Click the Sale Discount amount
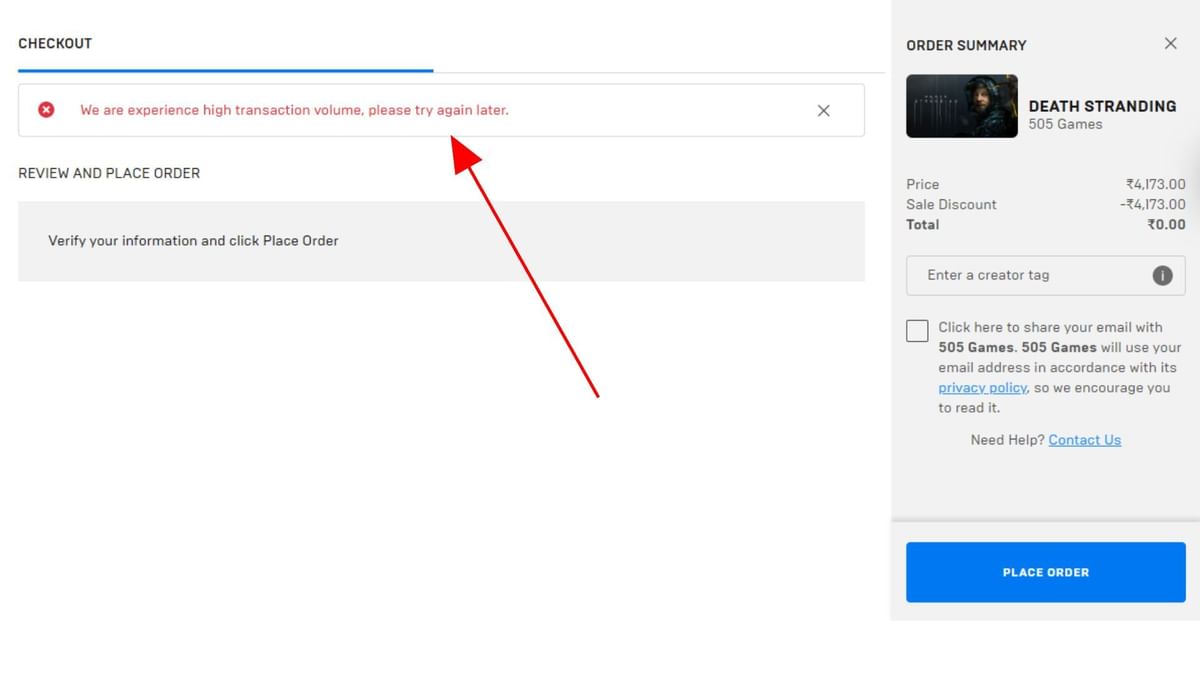Viewport: 1200px width, 675px height. click(1150, 204)
